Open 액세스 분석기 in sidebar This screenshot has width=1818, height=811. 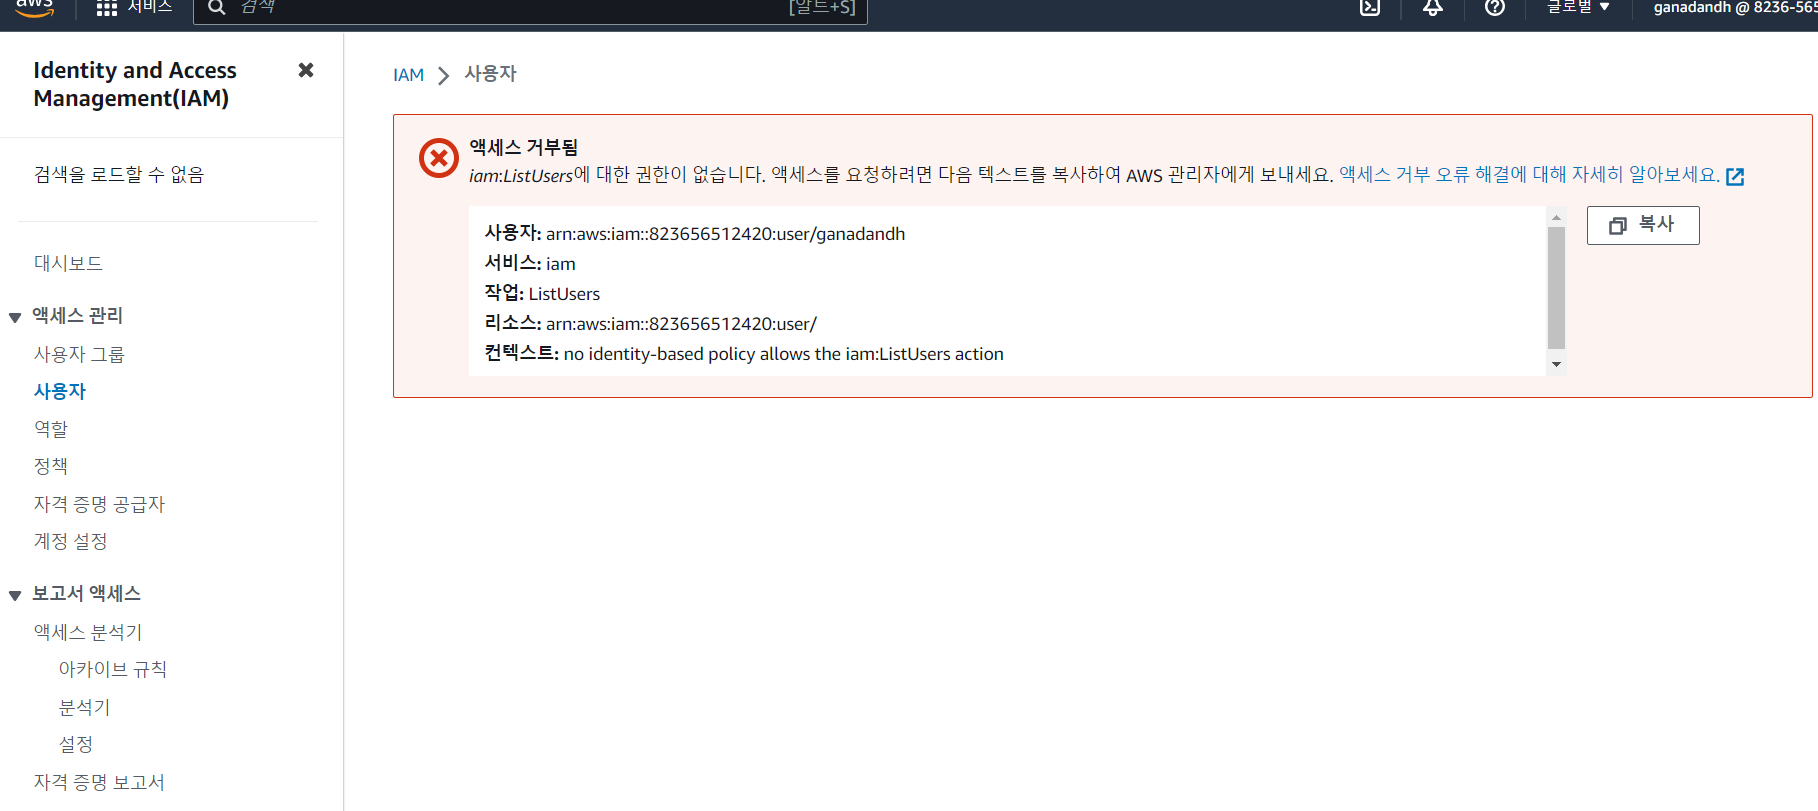pyautogui.click(x=88, y=632)
